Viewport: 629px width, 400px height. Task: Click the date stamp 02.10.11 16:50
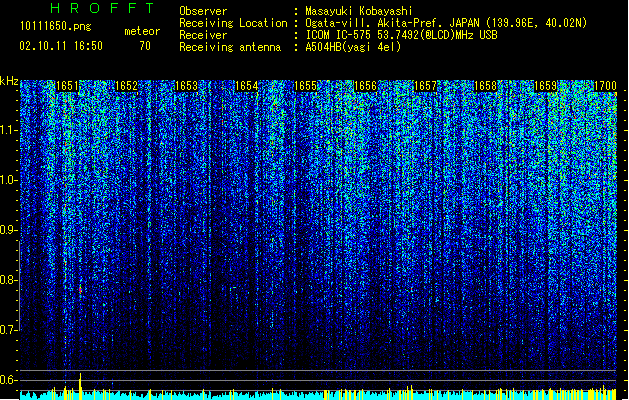[61, 46]
